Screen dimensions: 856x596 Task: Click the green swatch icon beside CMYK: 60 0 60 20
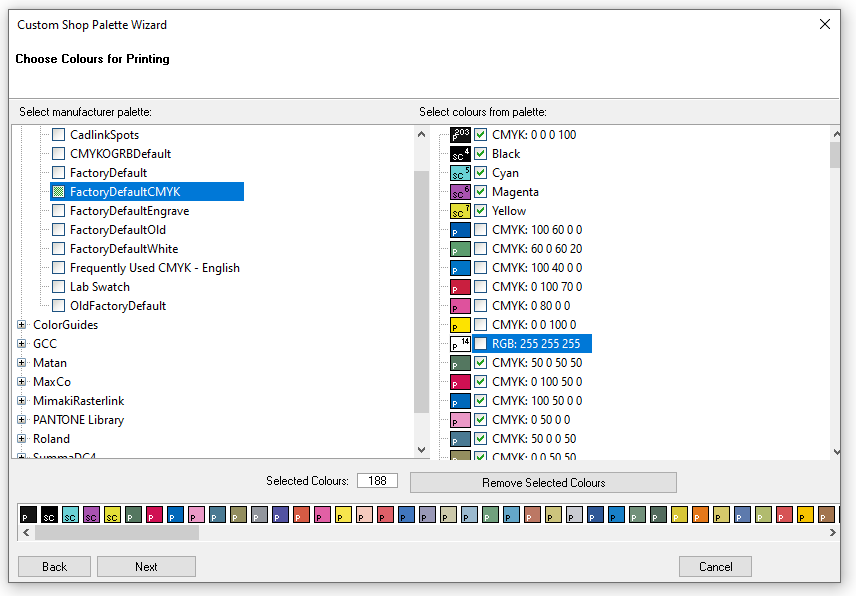pos(460,249)
